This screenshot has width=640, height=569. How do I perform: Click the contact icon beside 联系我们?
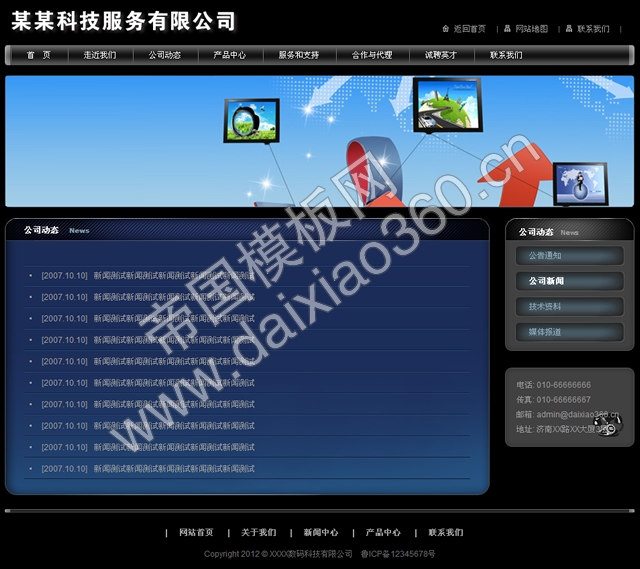tap(568, 29)
